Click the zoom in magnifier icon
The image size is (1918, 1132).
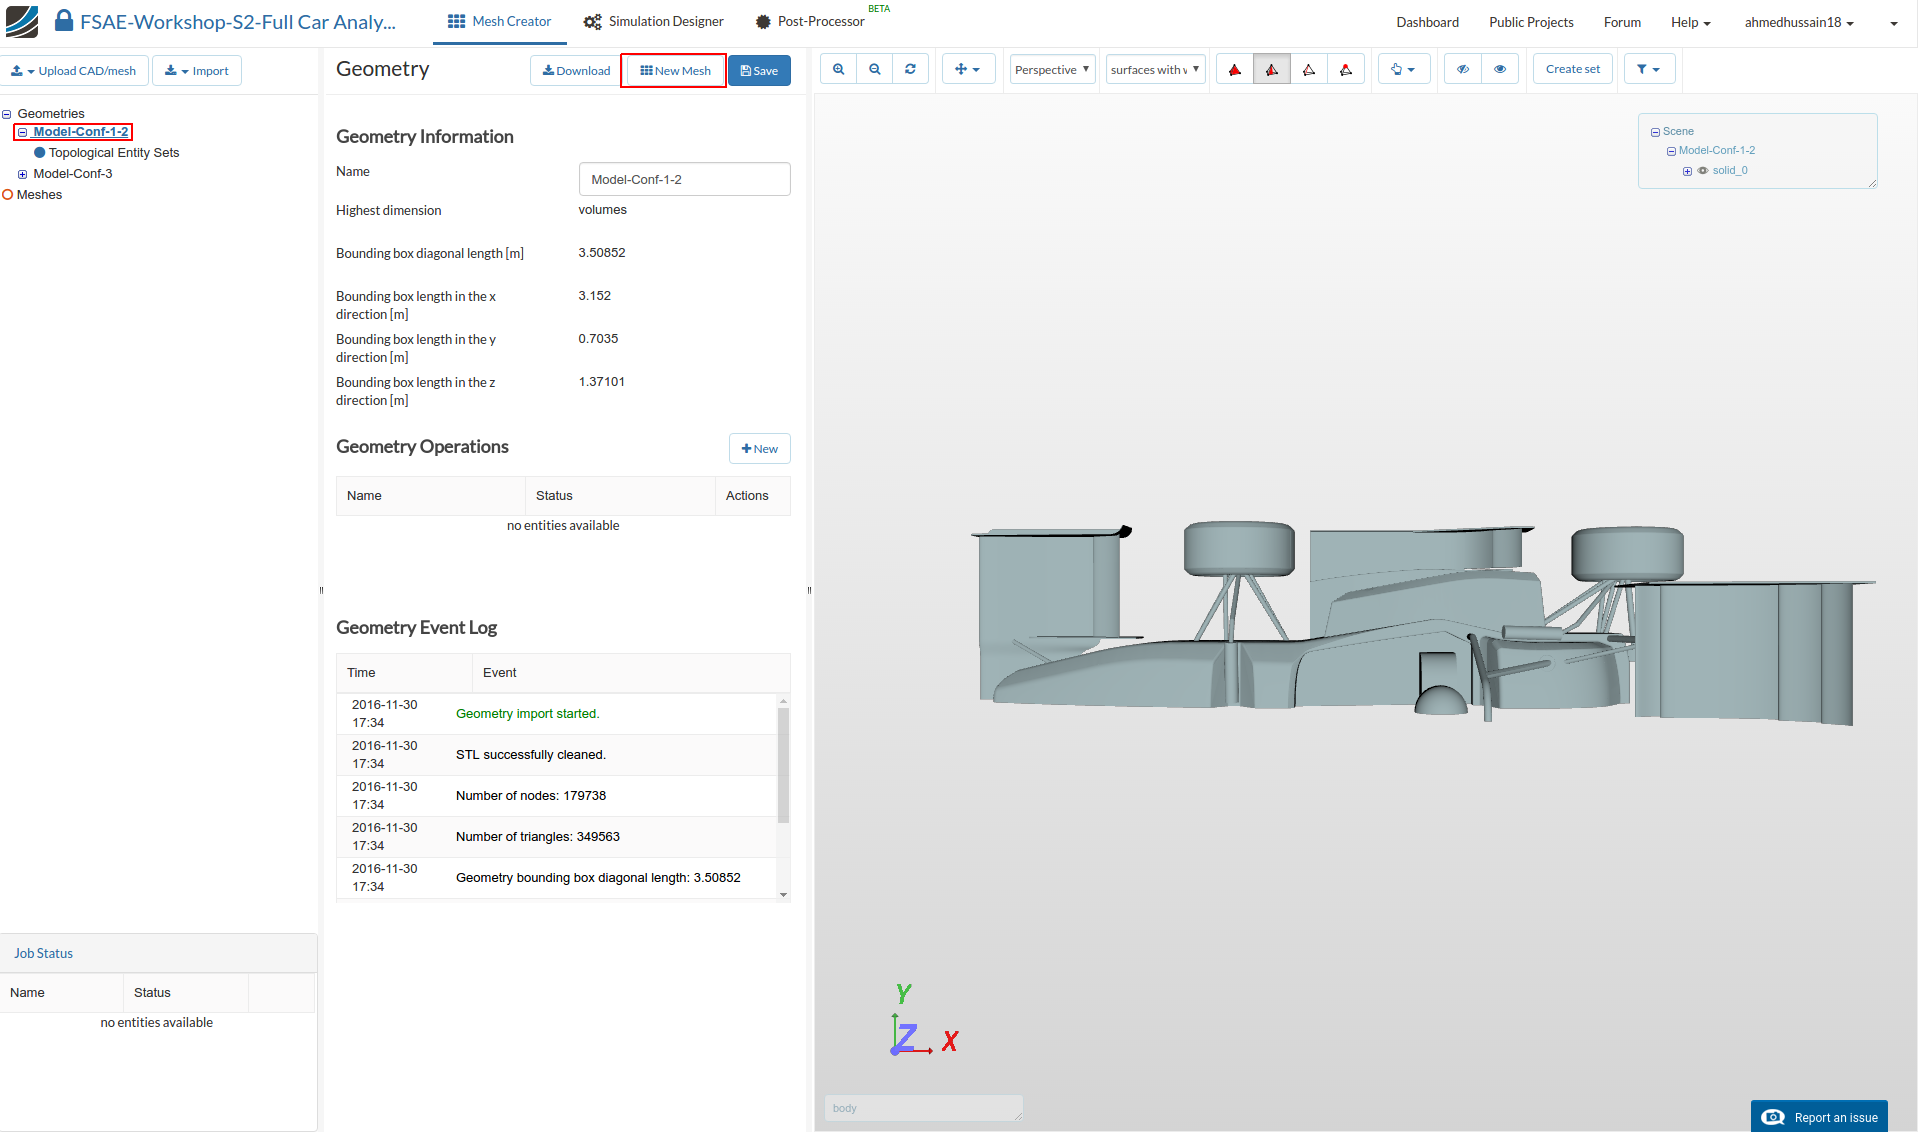pos(838,69)
